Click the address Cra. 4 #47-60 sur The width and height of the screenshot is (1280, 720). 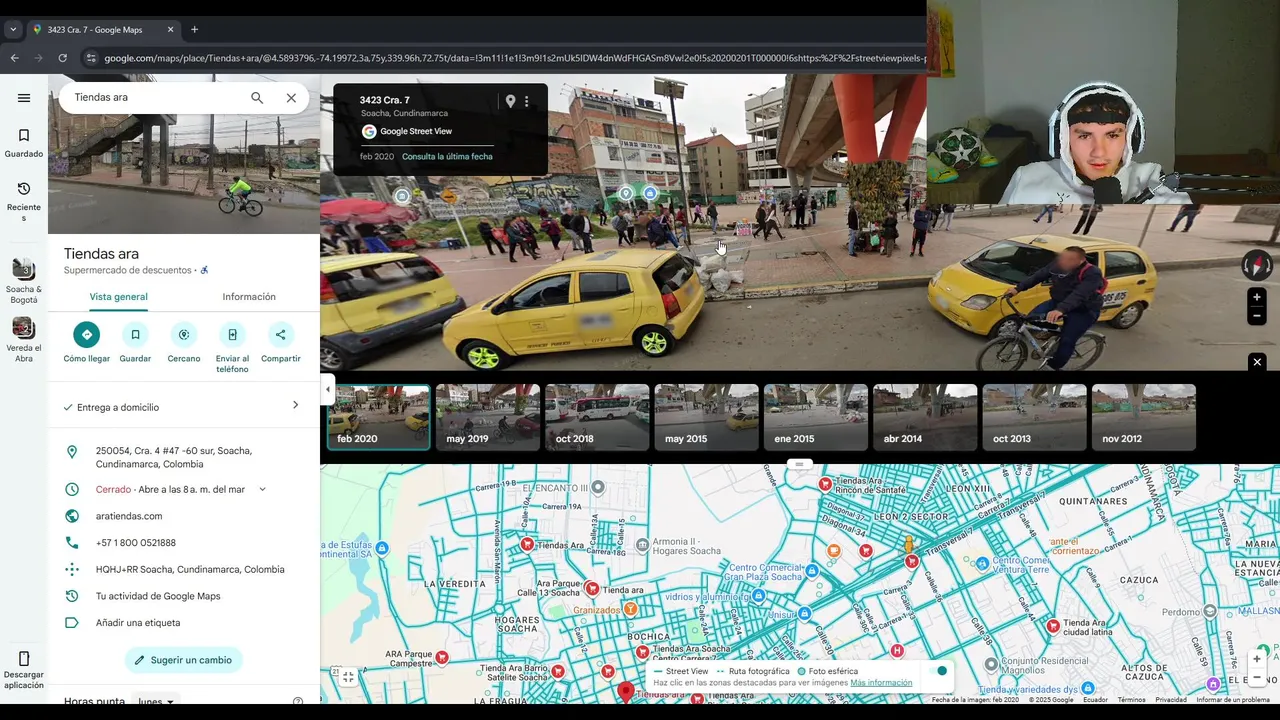[x=174, y=457]
